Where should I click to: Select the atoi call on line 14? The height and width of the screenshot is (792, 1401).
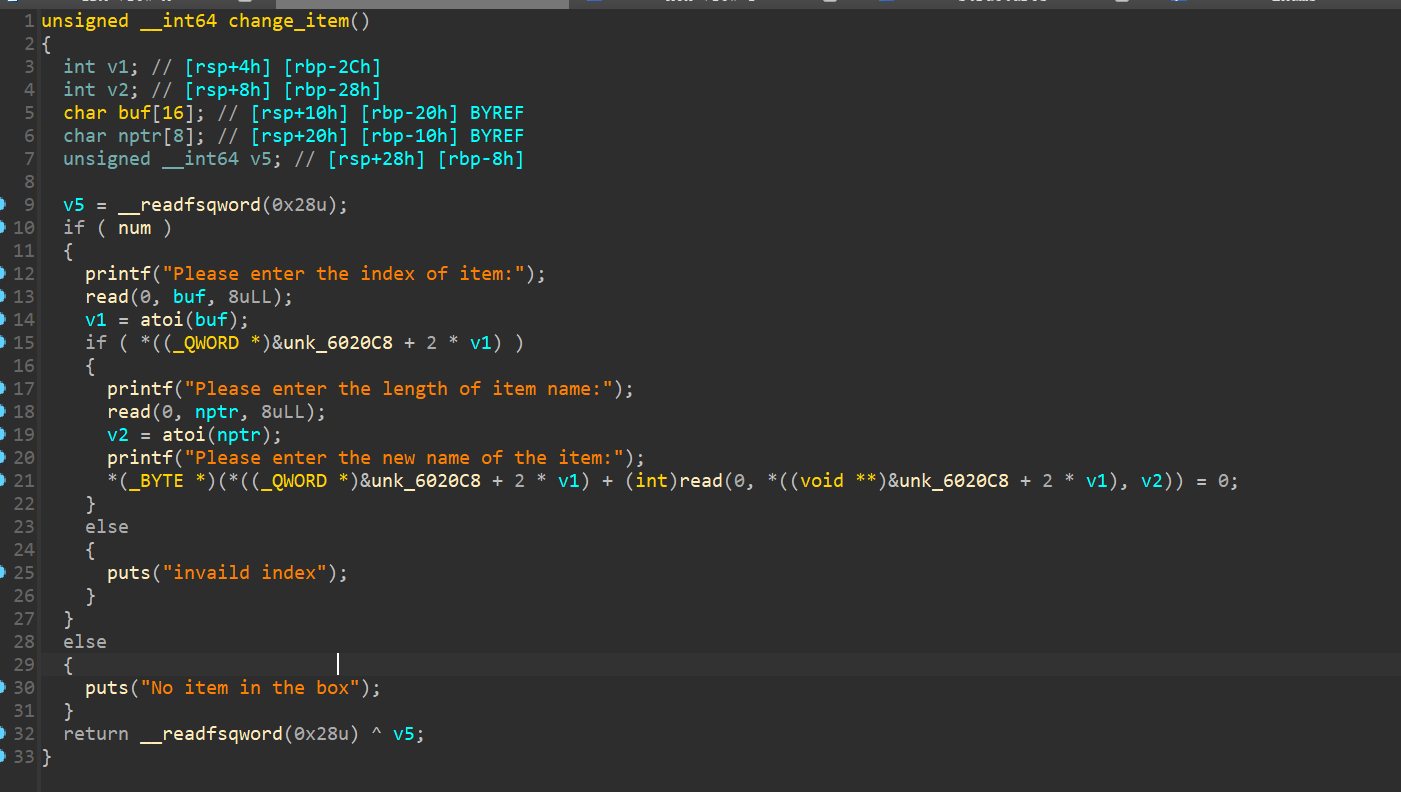[x=161, y=320]
